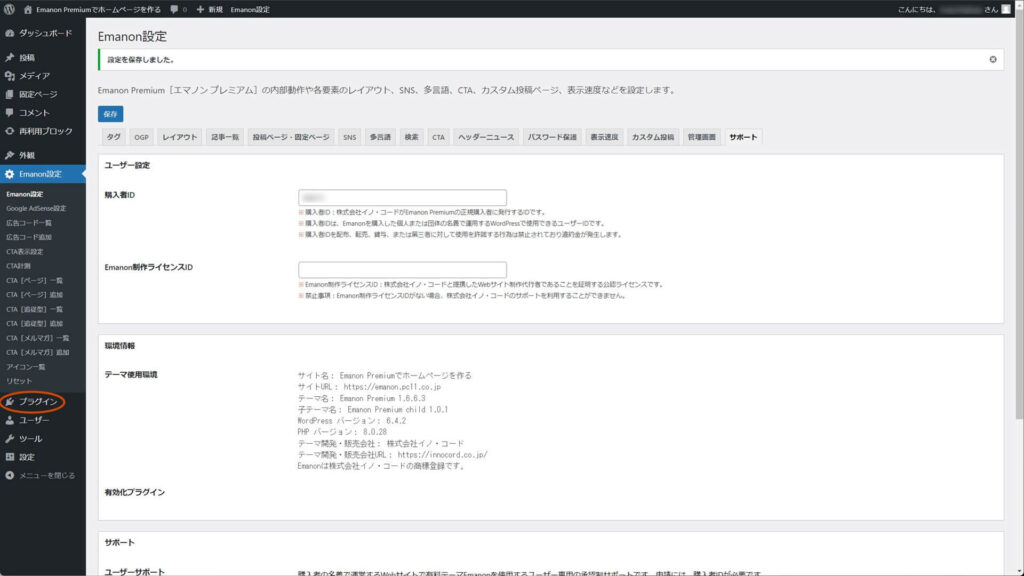This screenshot has width=1024, height=576.
Task: Click the ダッシュボード gauge icon in the sidebar
Action: (x=9, y=33)
